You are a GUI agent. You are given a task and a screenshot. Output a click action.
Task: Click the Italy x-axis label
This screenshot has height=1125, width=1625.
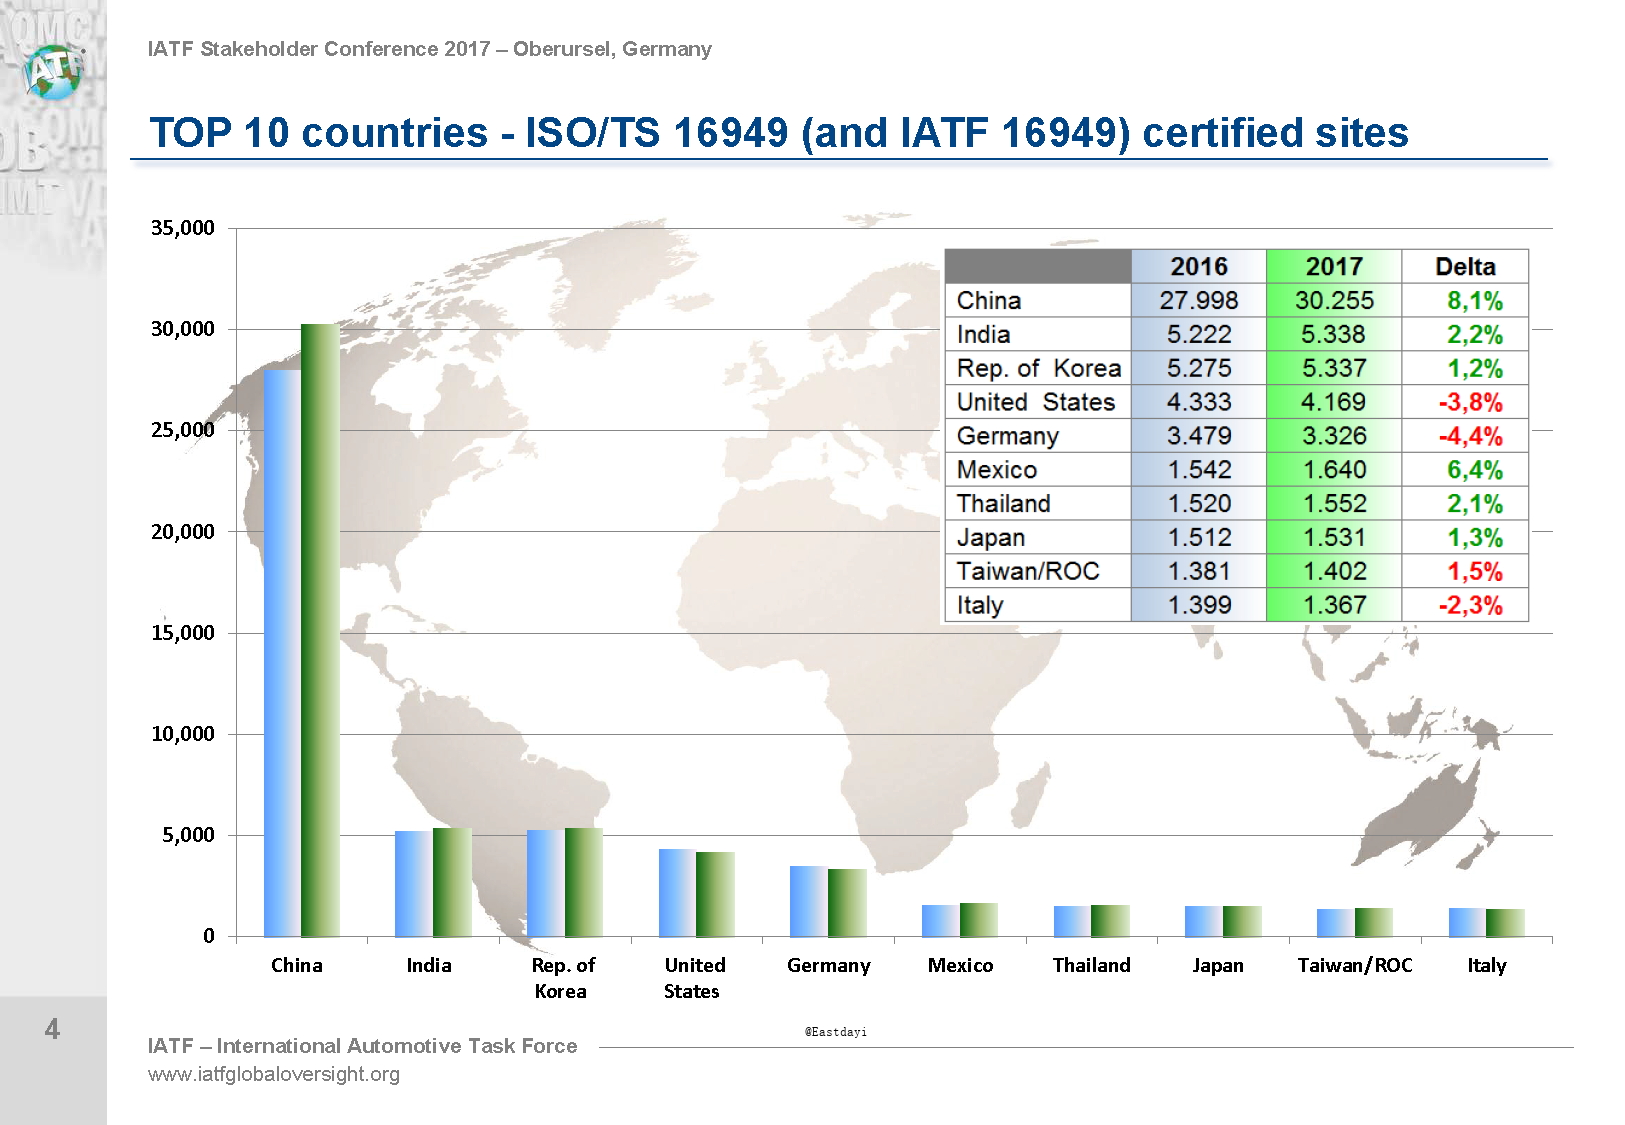(x=1486, y=966)
